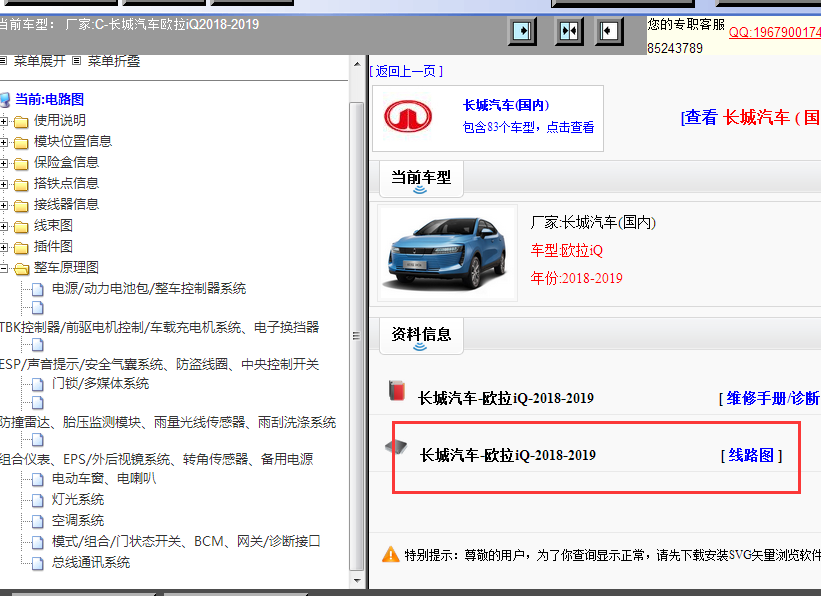Expand the 插件图 tree node
The height and width of the screenshot is (596, 821).
[4, 247]
